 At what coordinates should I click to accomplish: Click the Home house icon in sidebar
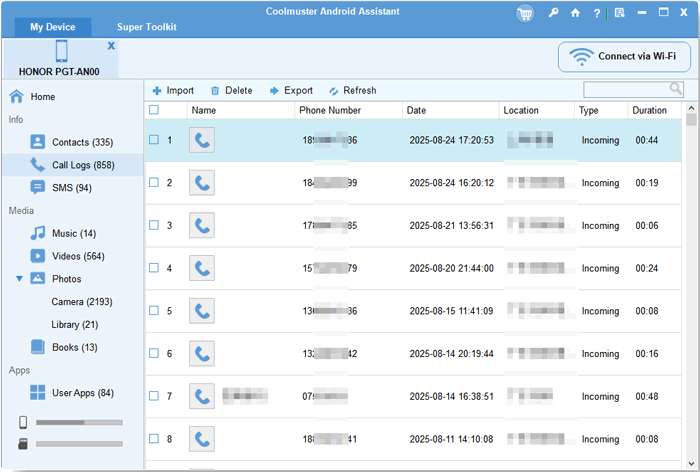pyautogui.click(x=17, y=96)
